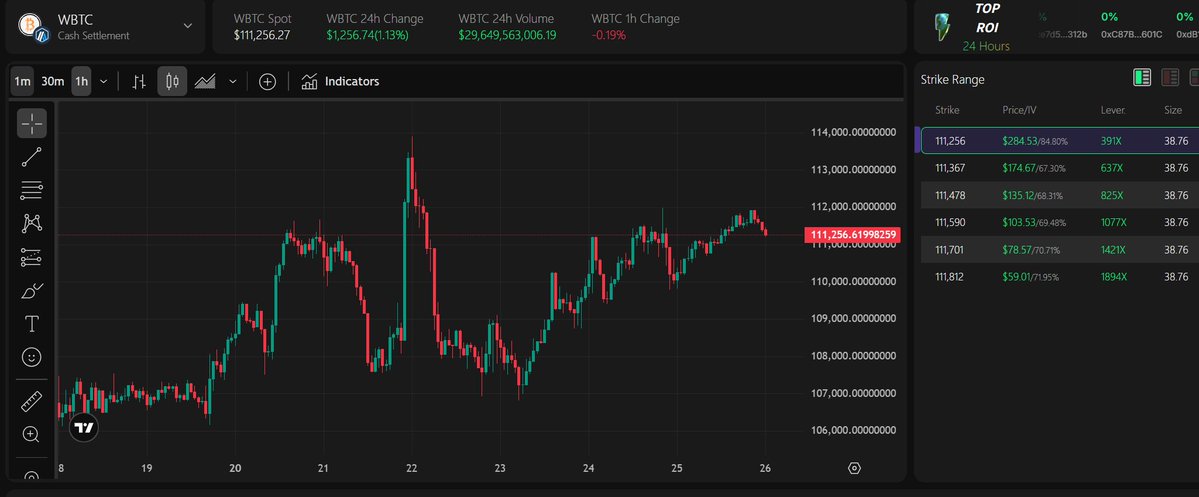Click the zoom in magnifier tool

tap(32, 434)
